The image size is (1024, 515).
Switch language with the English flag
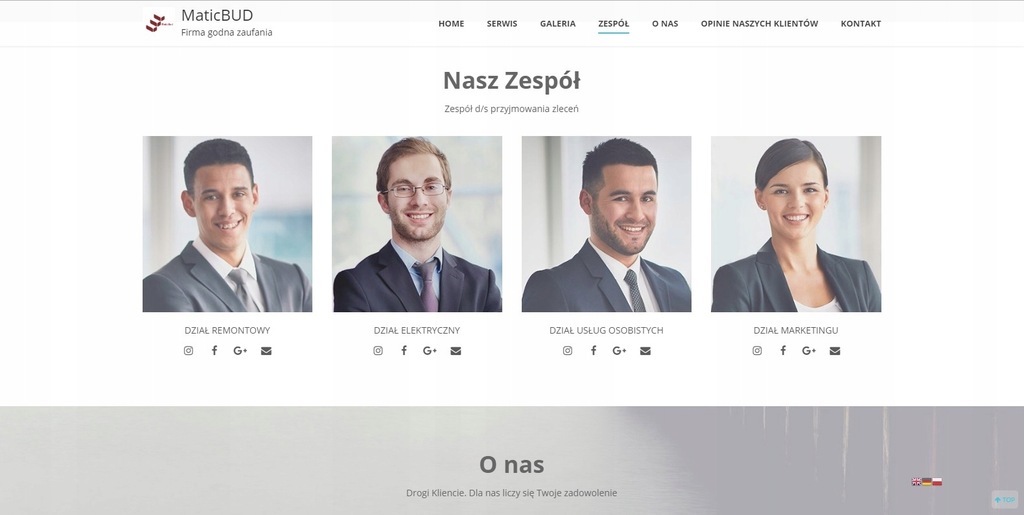[x=916, y=482]
